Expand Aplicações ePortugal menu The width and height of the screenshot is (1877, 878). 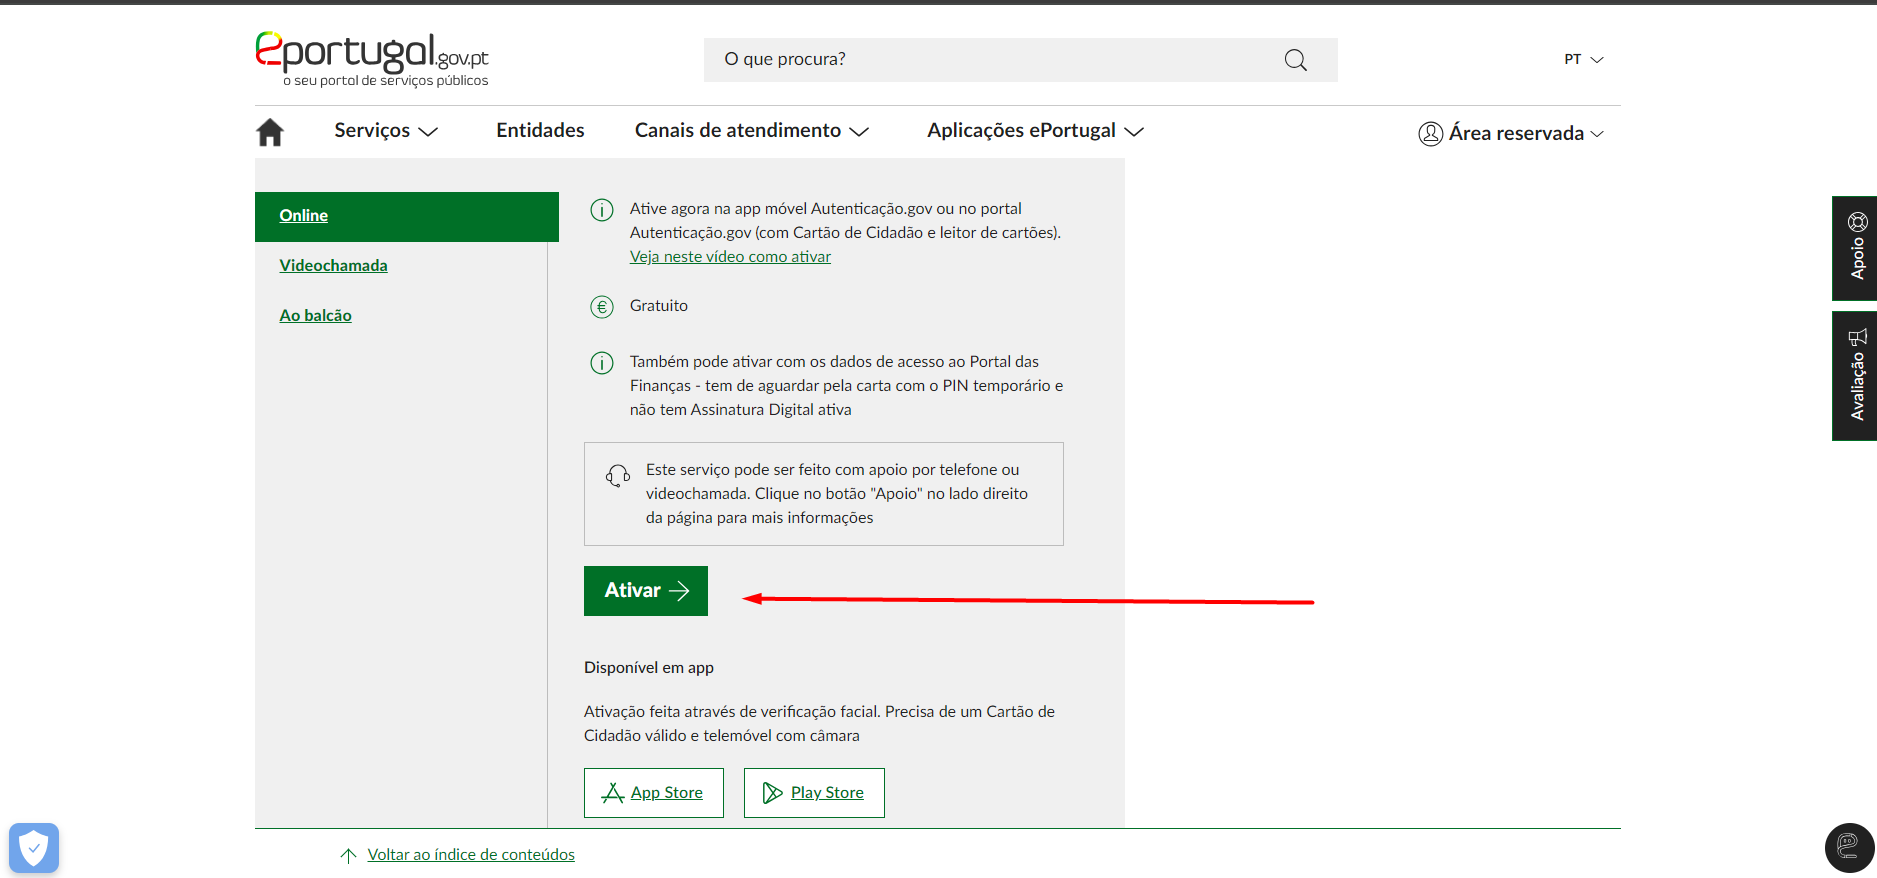click(1035, 131)
